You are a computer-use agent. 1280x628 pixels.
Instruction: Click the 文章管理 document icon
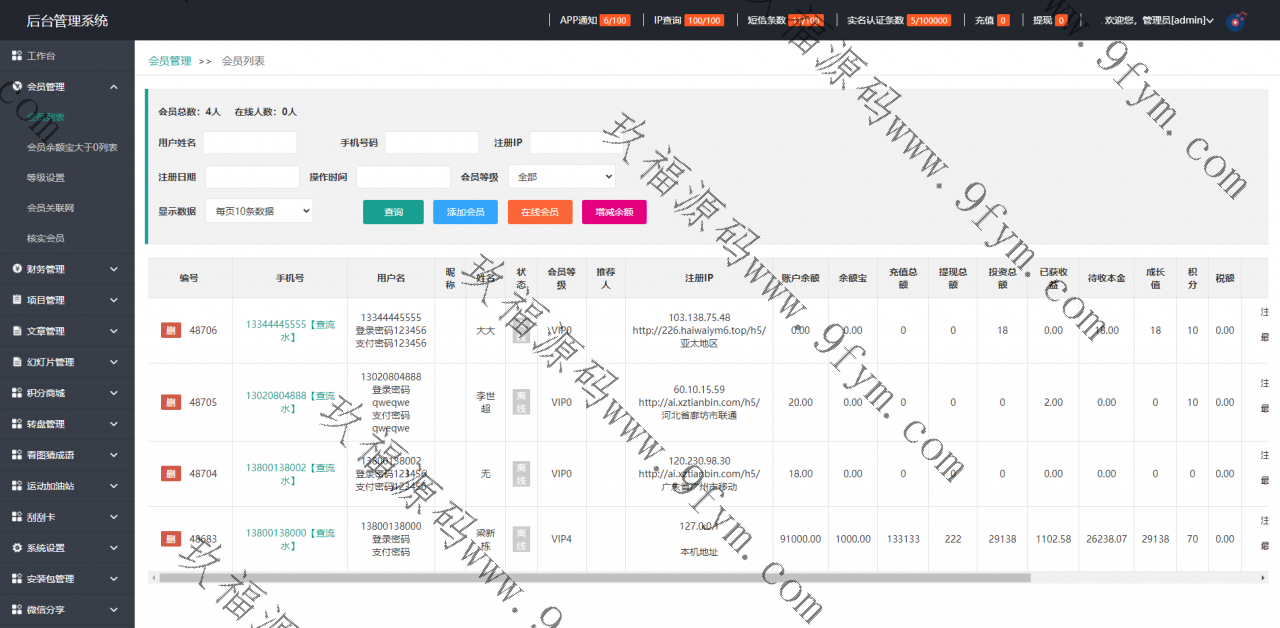(x=17, y=331)
